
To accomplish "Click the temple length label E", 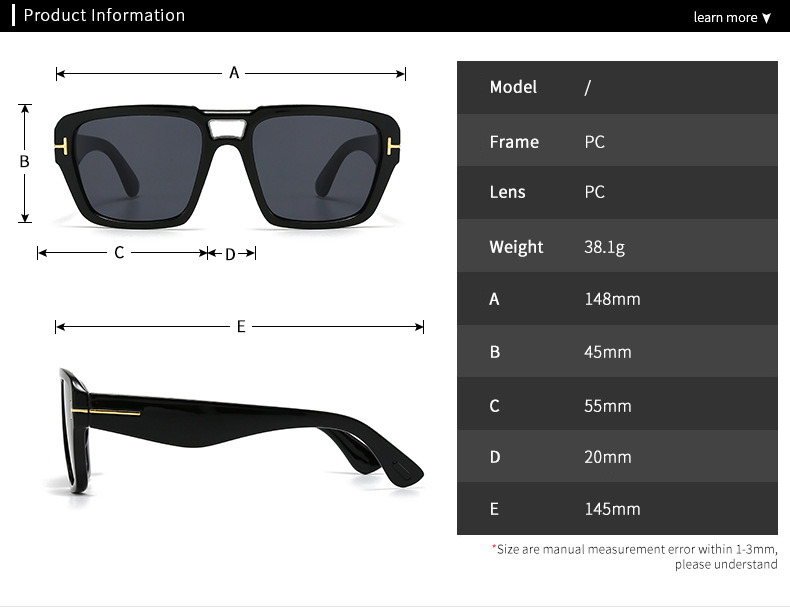I will pyautogui.click(x=241, y=326).
